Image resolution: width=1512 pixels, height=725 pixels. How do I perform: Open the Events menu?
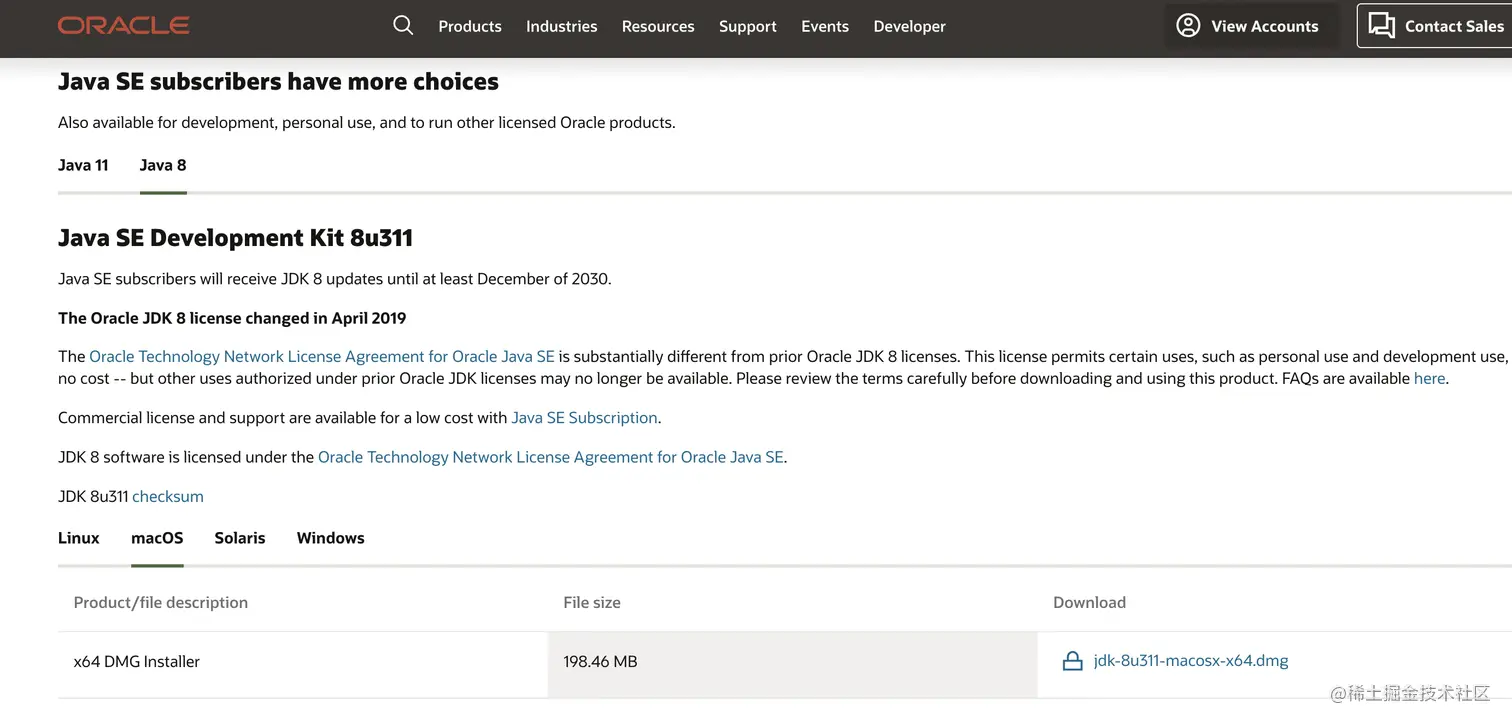click(824, 26)
